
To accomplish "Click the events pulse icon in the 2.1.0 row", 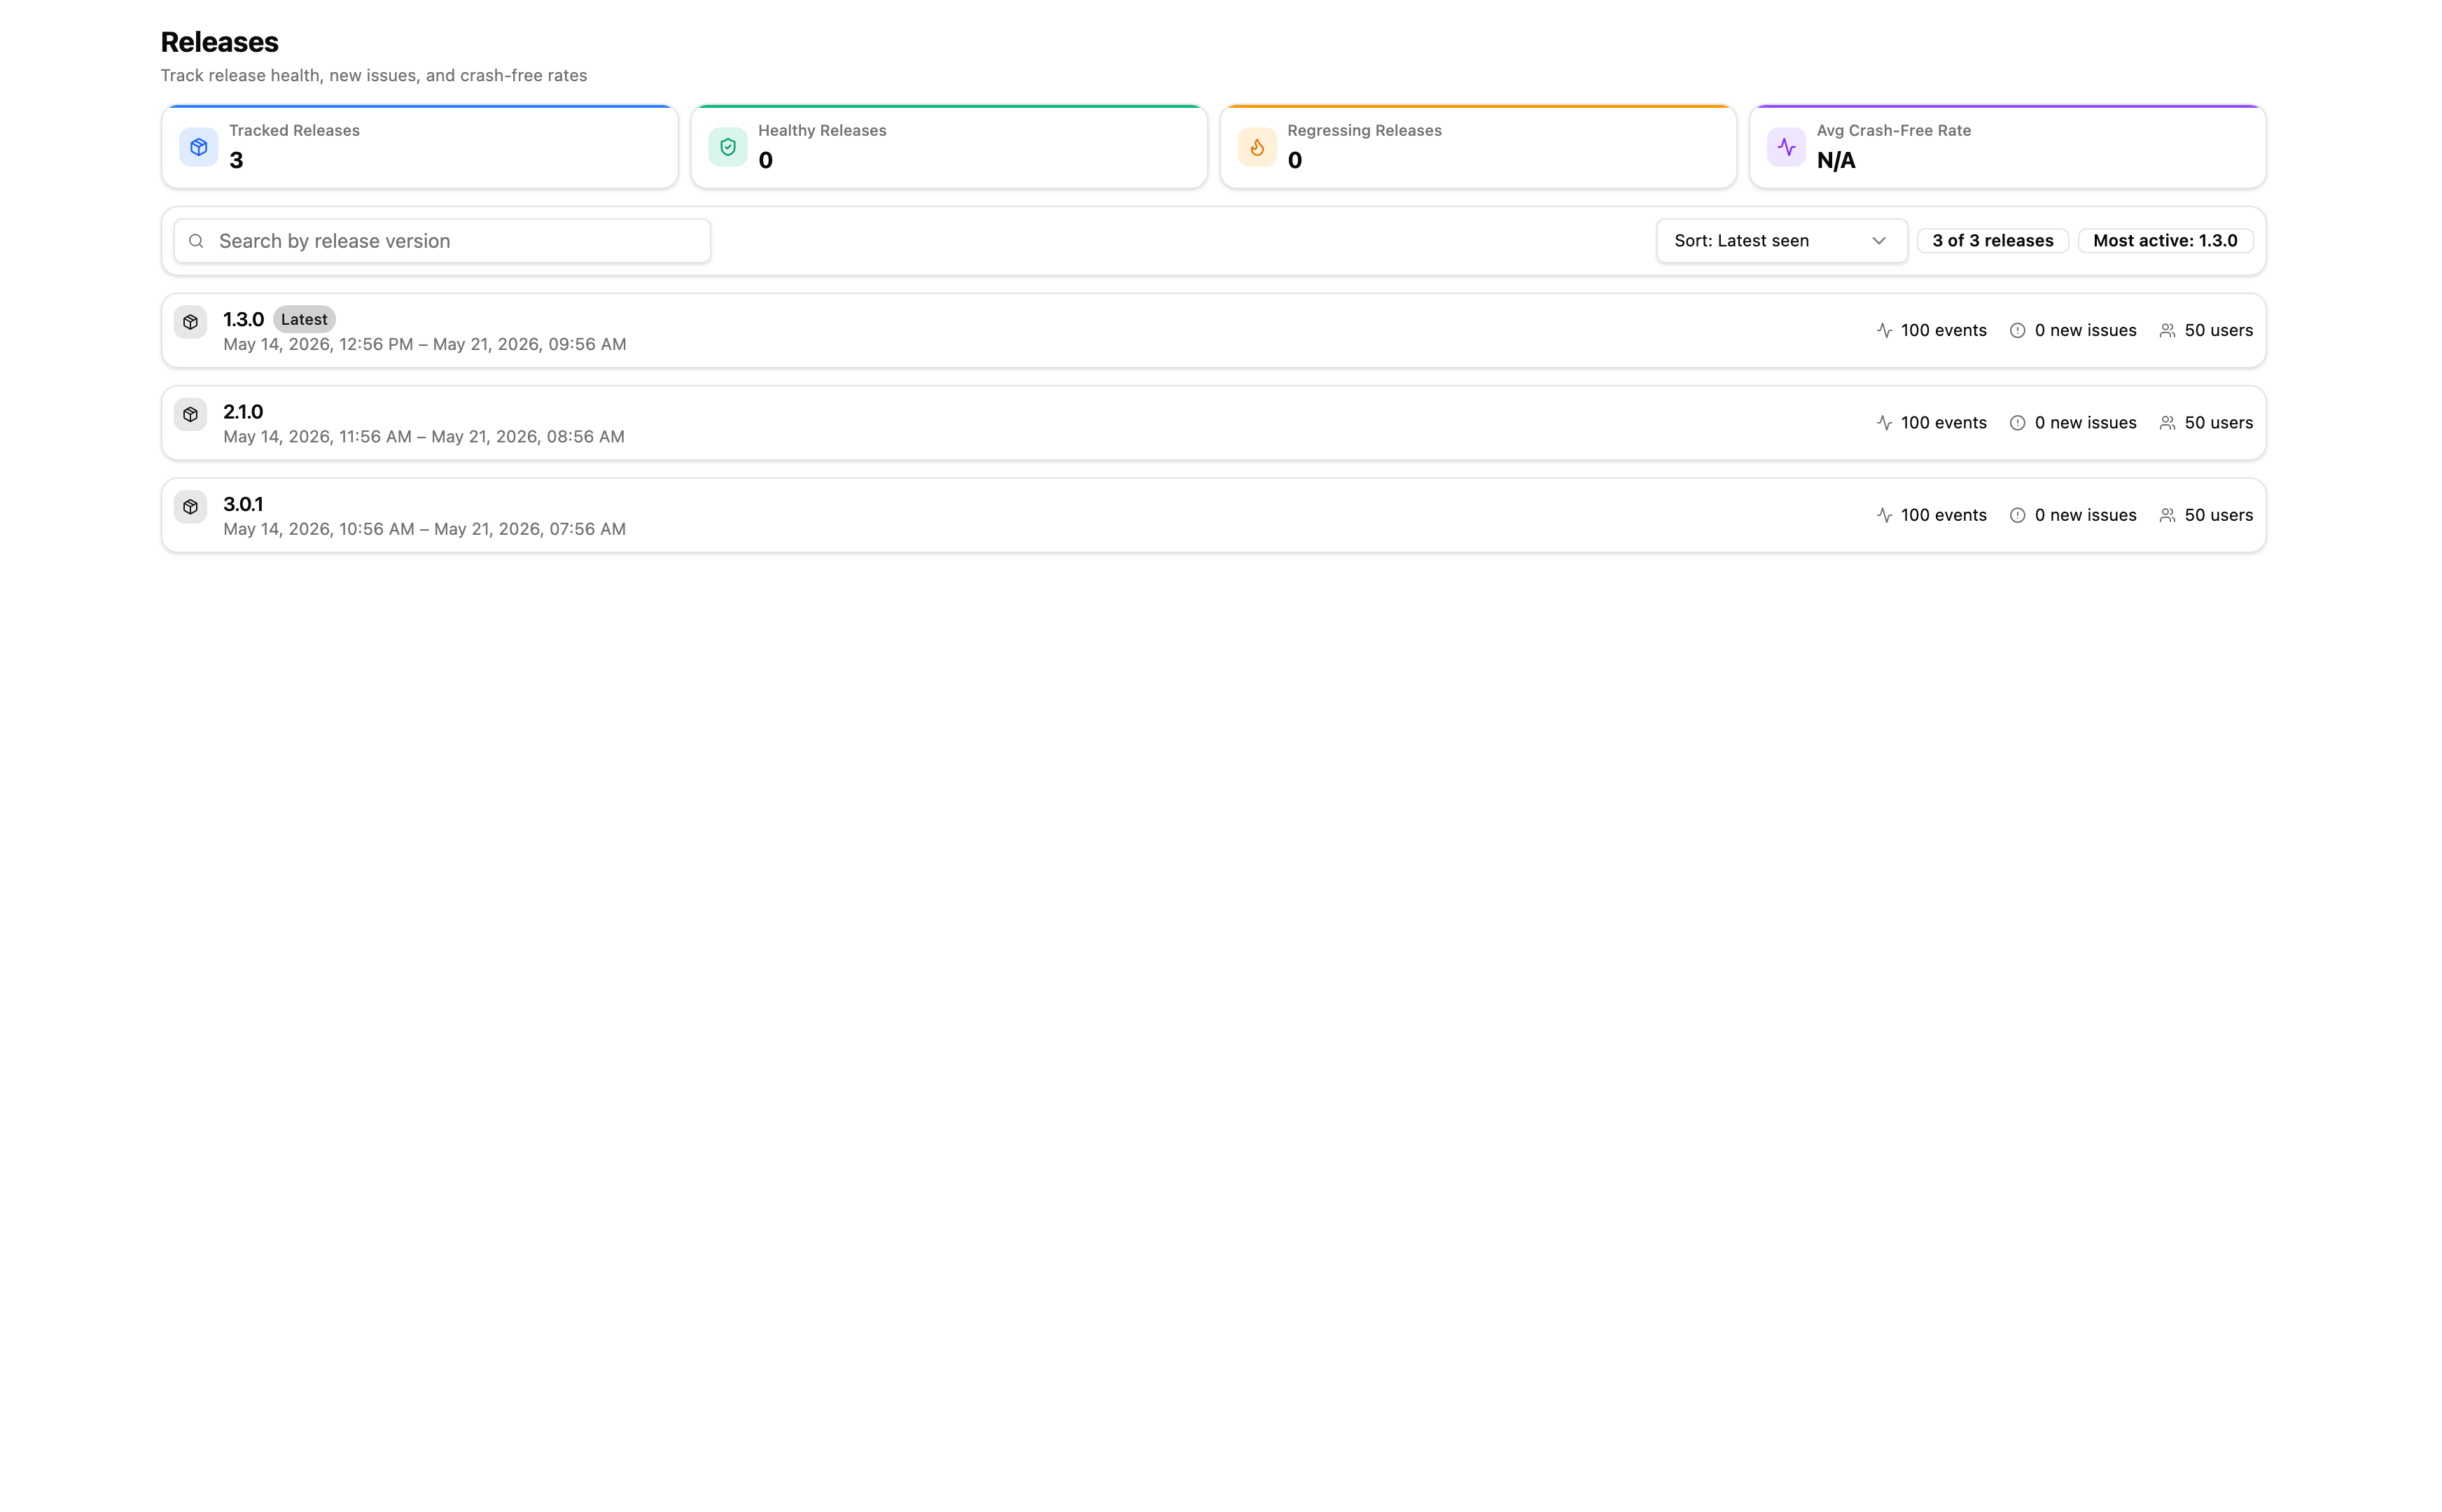I will [x=1884, y=423].
